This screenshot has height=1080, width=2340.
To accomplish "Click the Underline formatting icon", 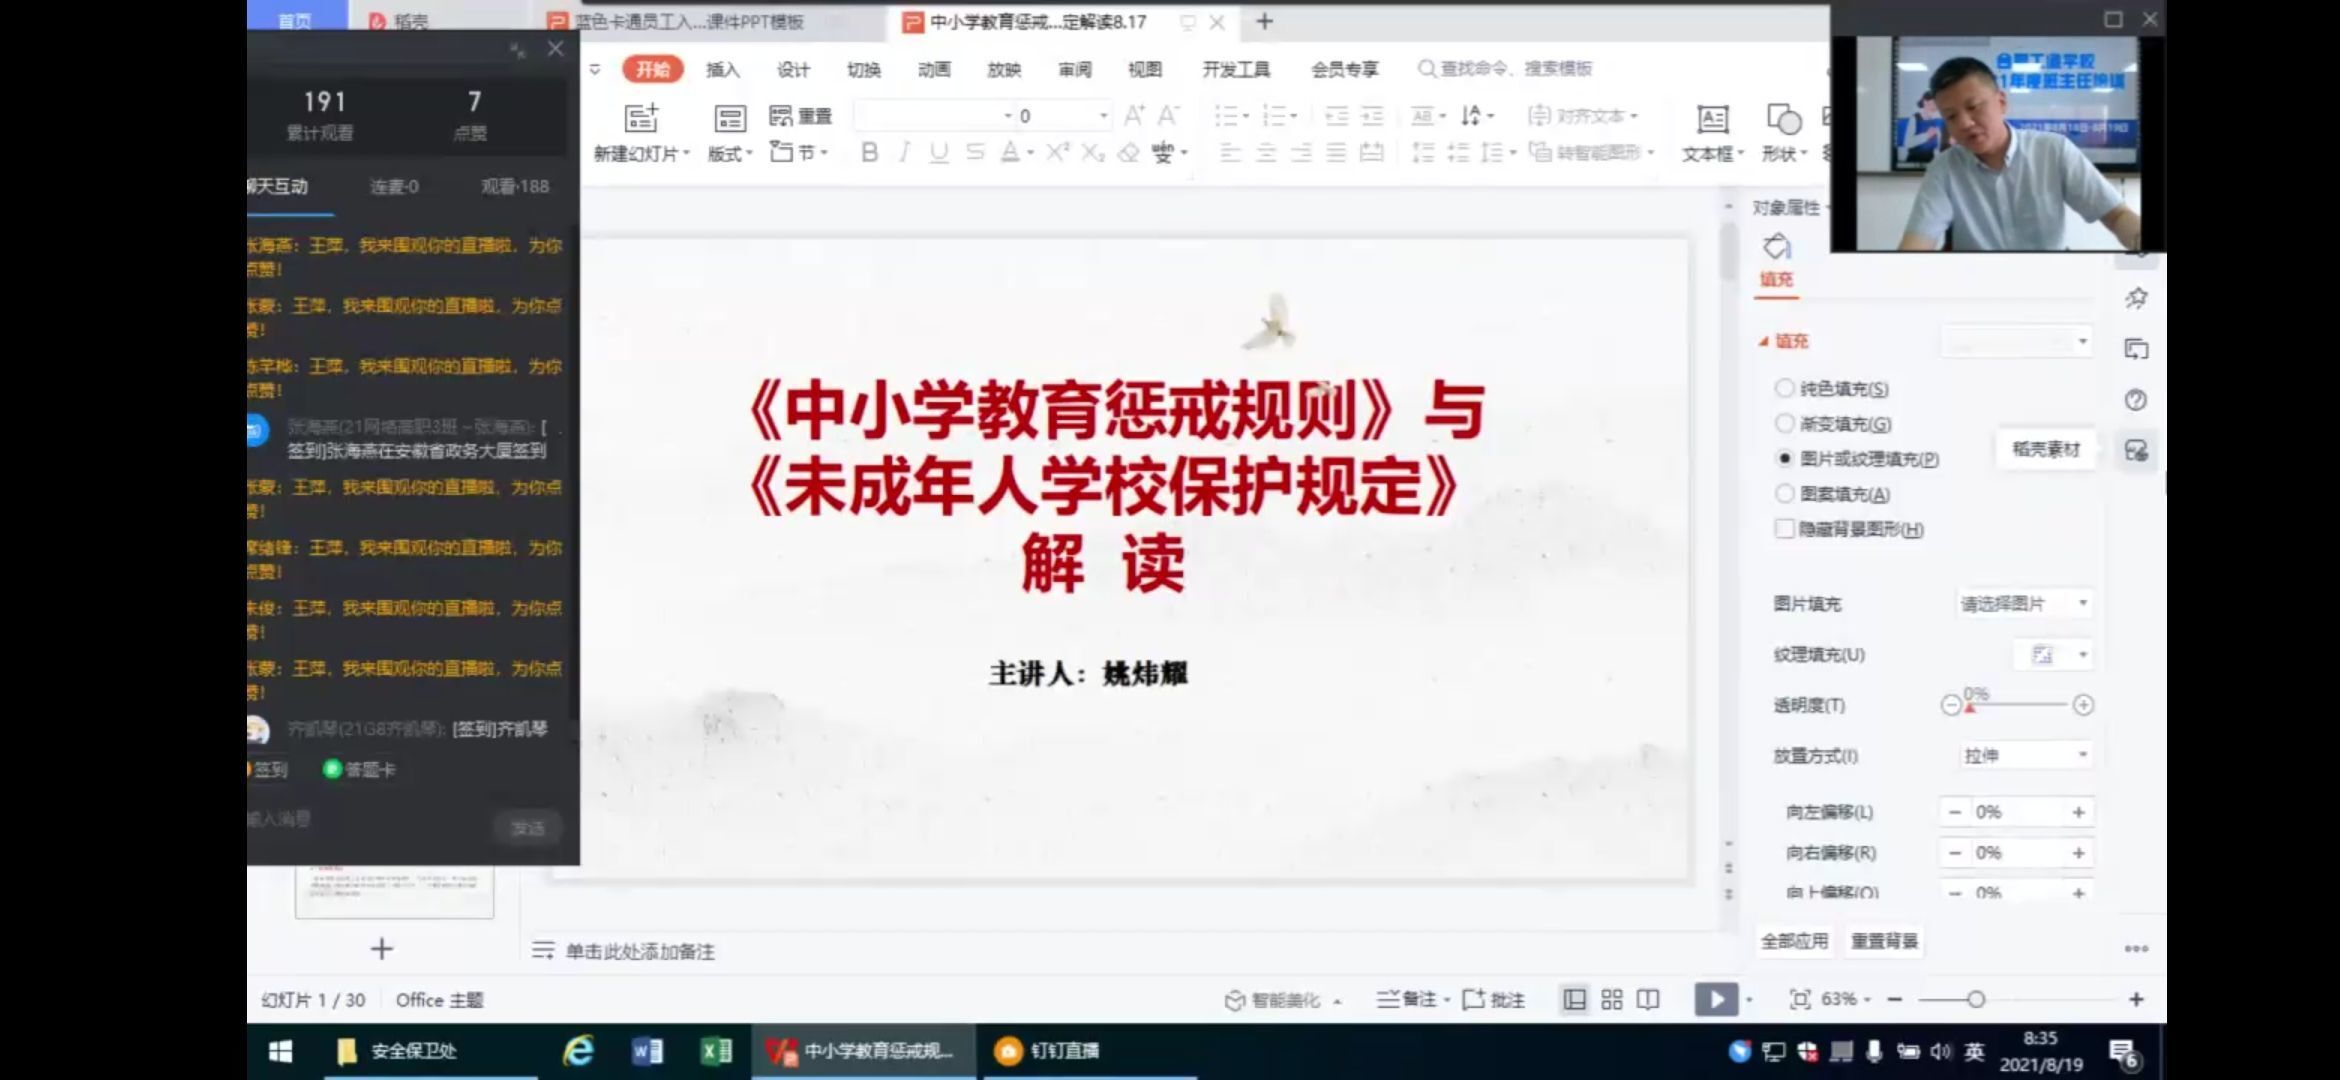I will coord(938,152).
